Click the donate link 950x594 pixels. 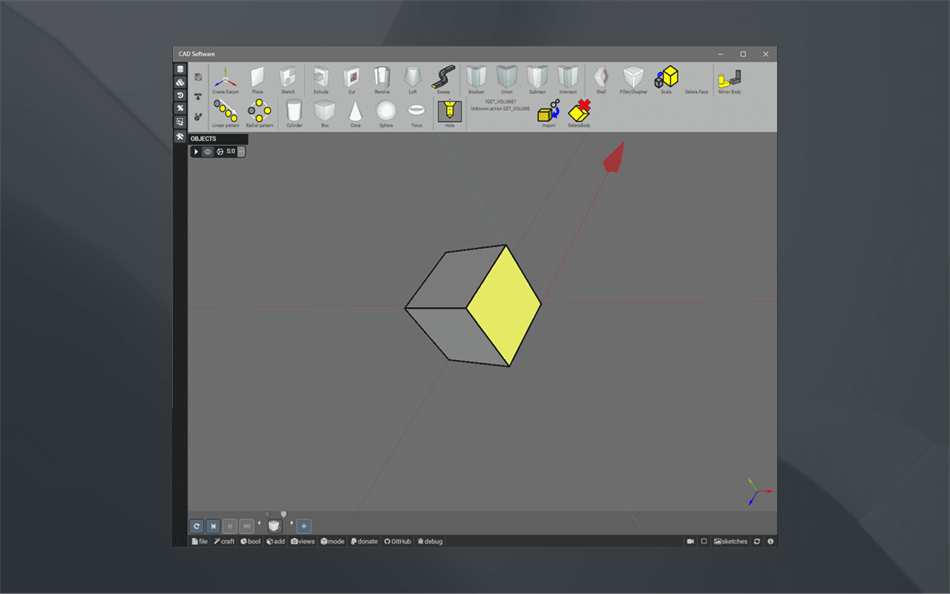tap(364, 541)
